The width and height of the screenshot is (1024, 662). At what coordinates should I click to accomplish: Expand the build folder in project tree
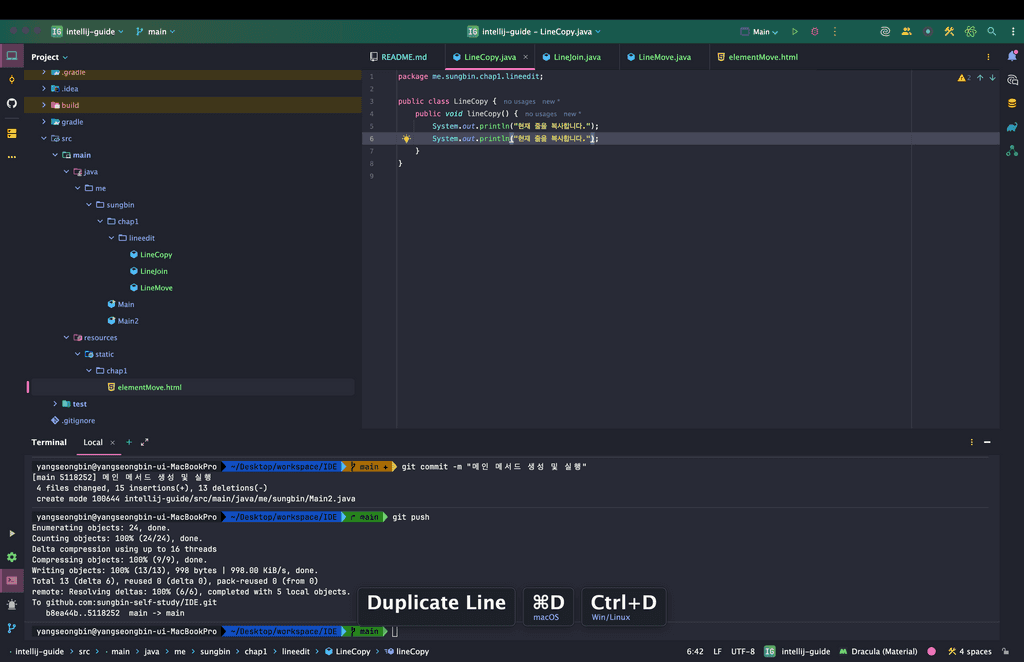(x=44, y=105)
